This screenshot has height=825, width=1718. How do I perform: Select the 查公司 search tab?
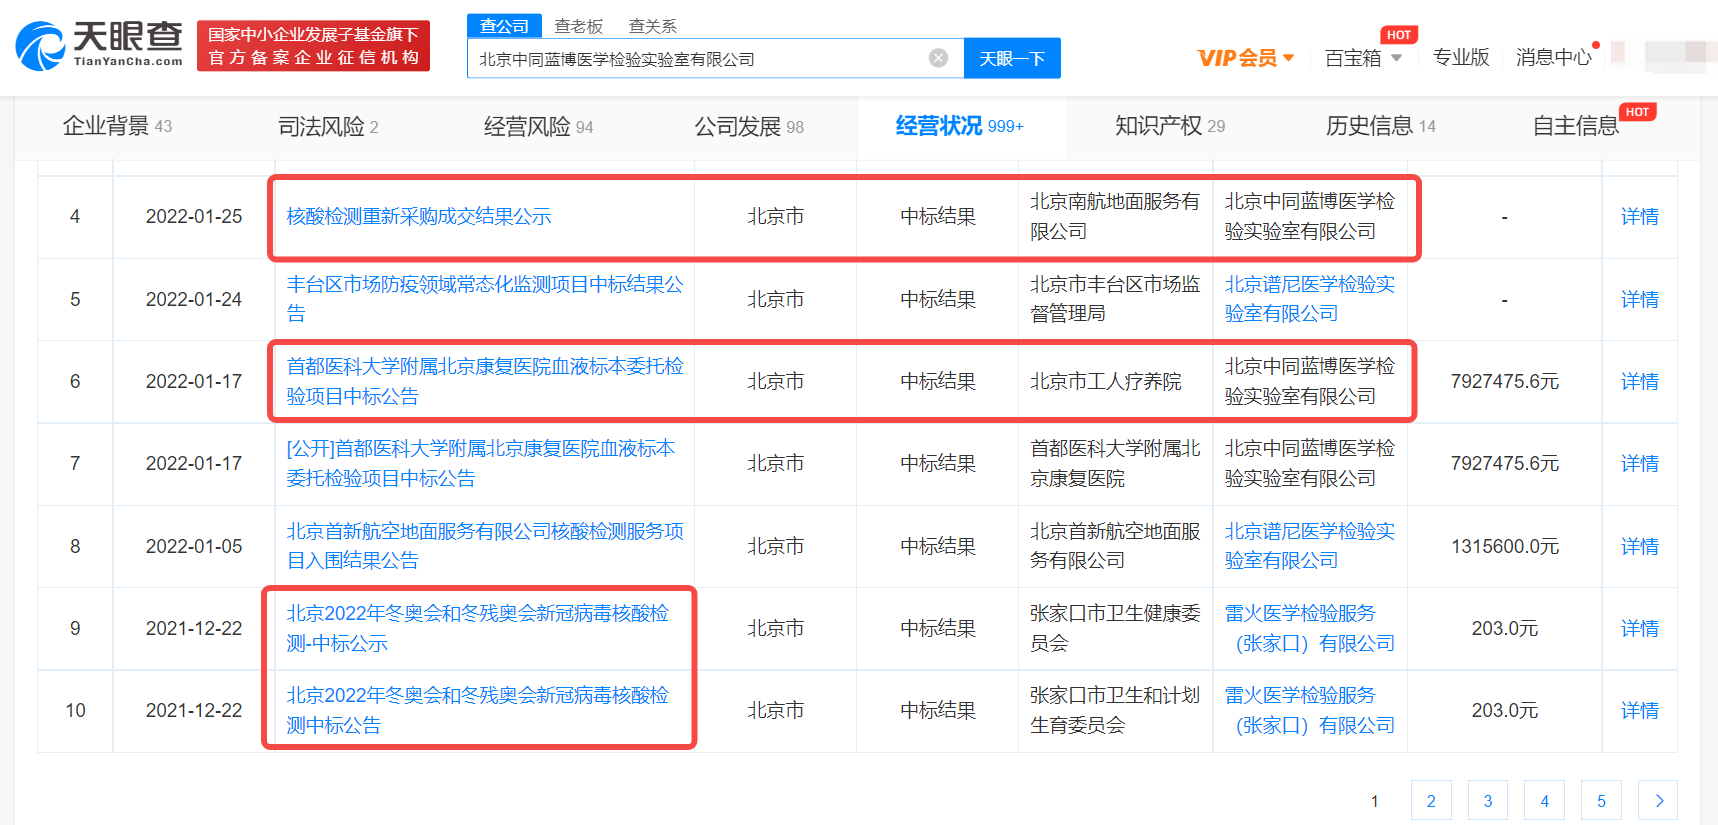point(504,26)
